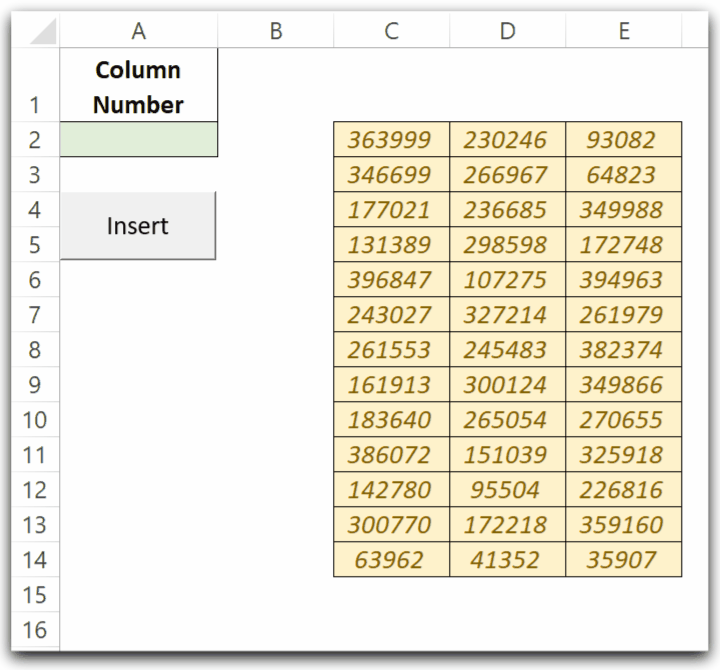The image size is (720, 670).
Task: Click cell containing 245483
Action: point(507,349)
